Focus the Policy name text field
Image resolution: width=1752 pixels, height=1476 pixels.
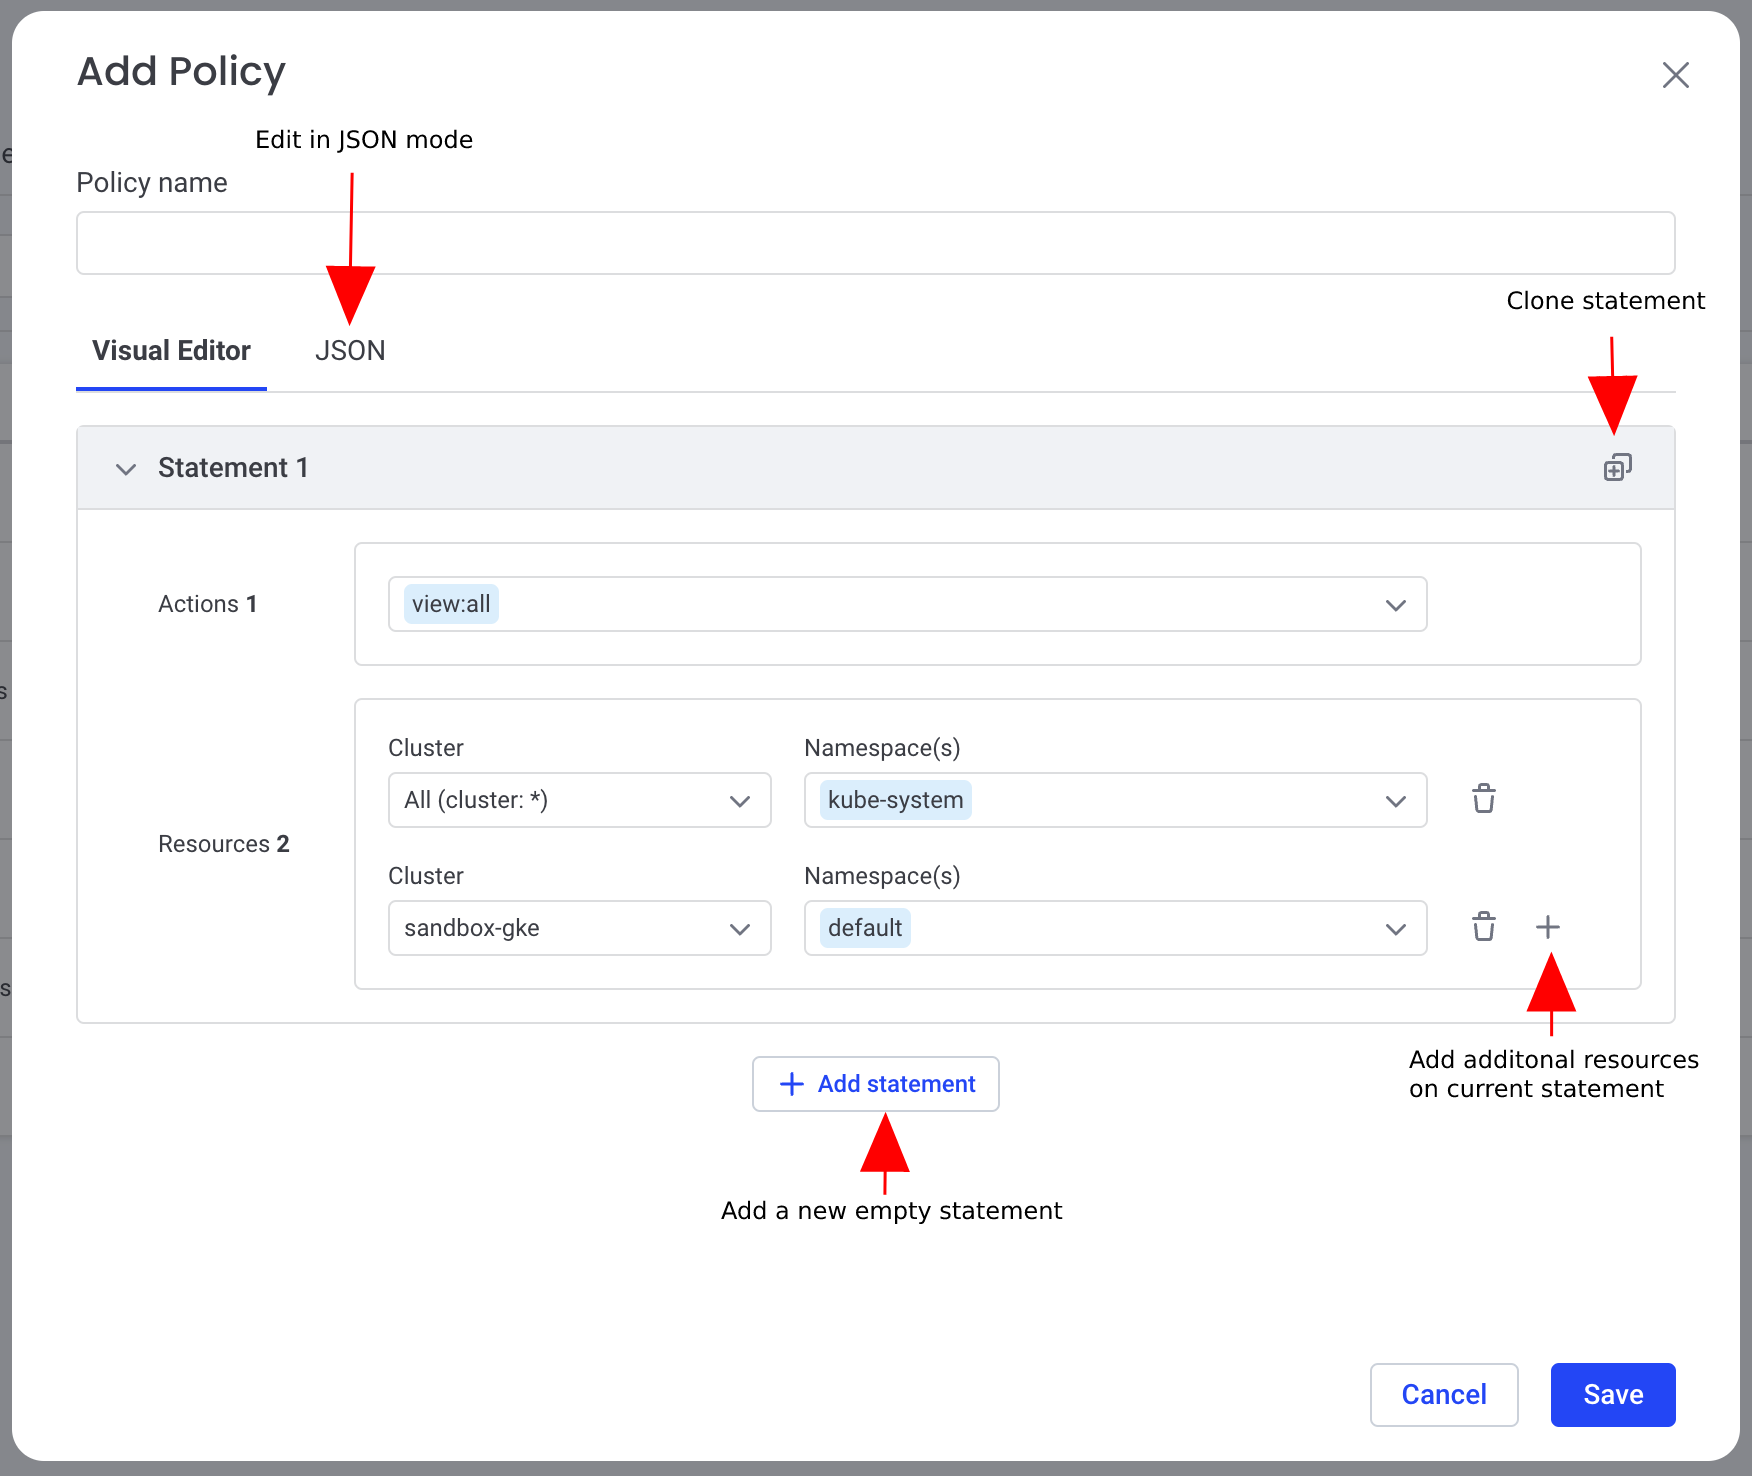[875, 243]
